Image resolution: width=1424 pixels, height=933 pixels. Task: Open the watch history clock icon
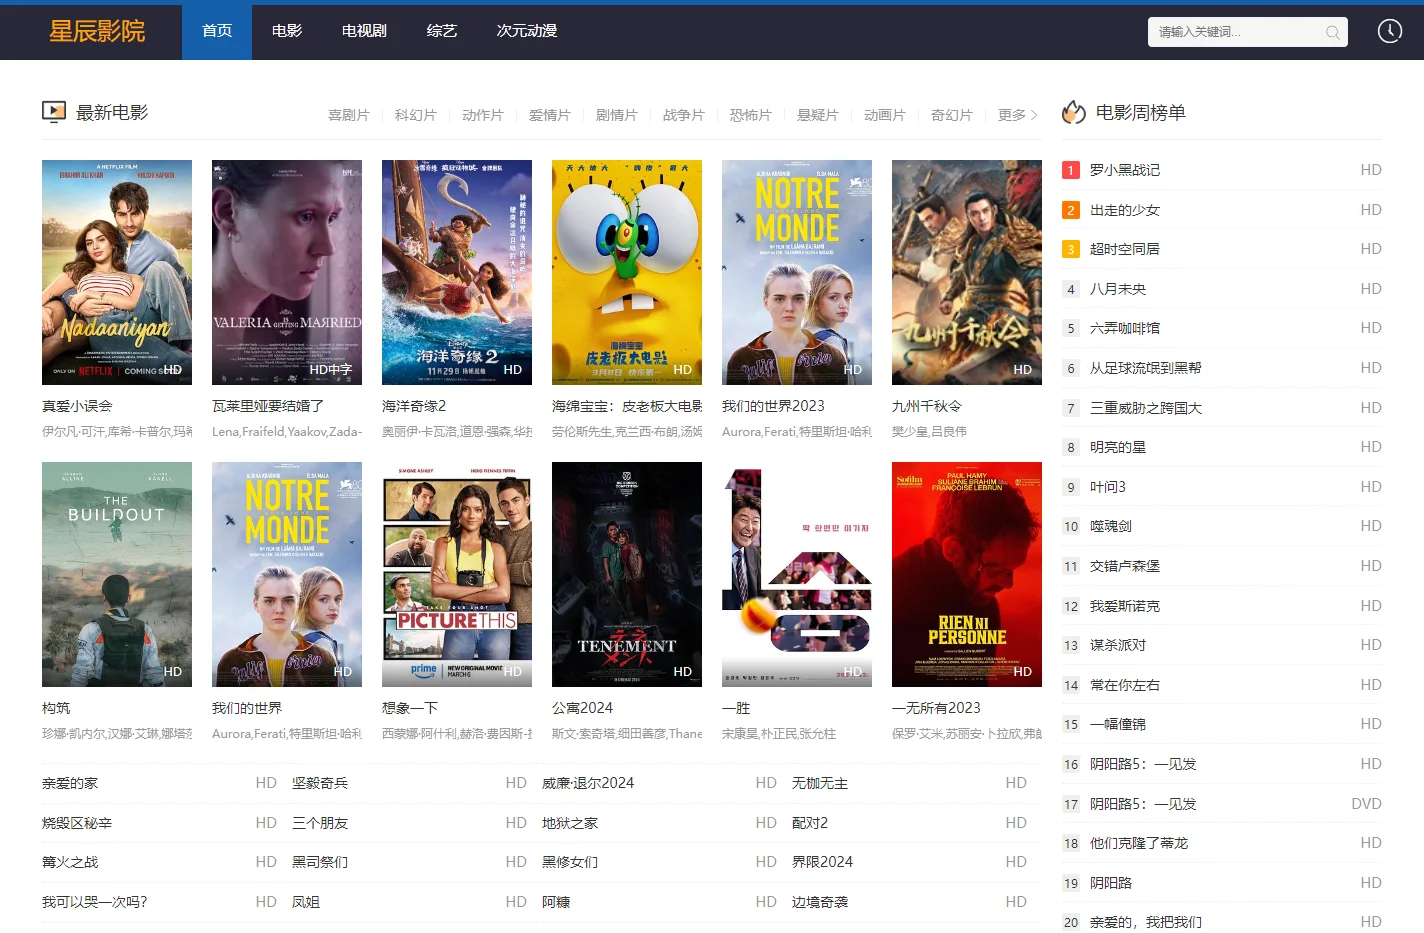point(1390,31)
